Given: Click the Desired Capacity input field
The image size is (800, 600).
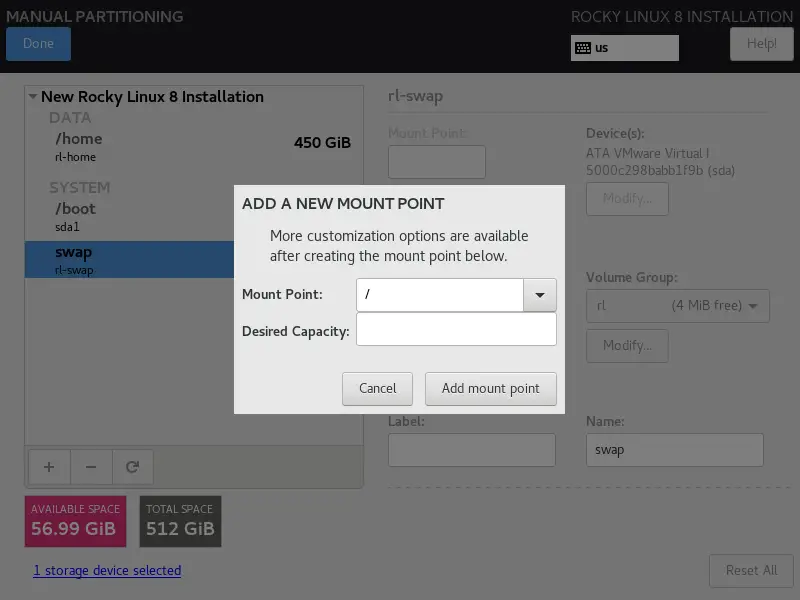Looking at the screenshot, I should click(456, 329).
